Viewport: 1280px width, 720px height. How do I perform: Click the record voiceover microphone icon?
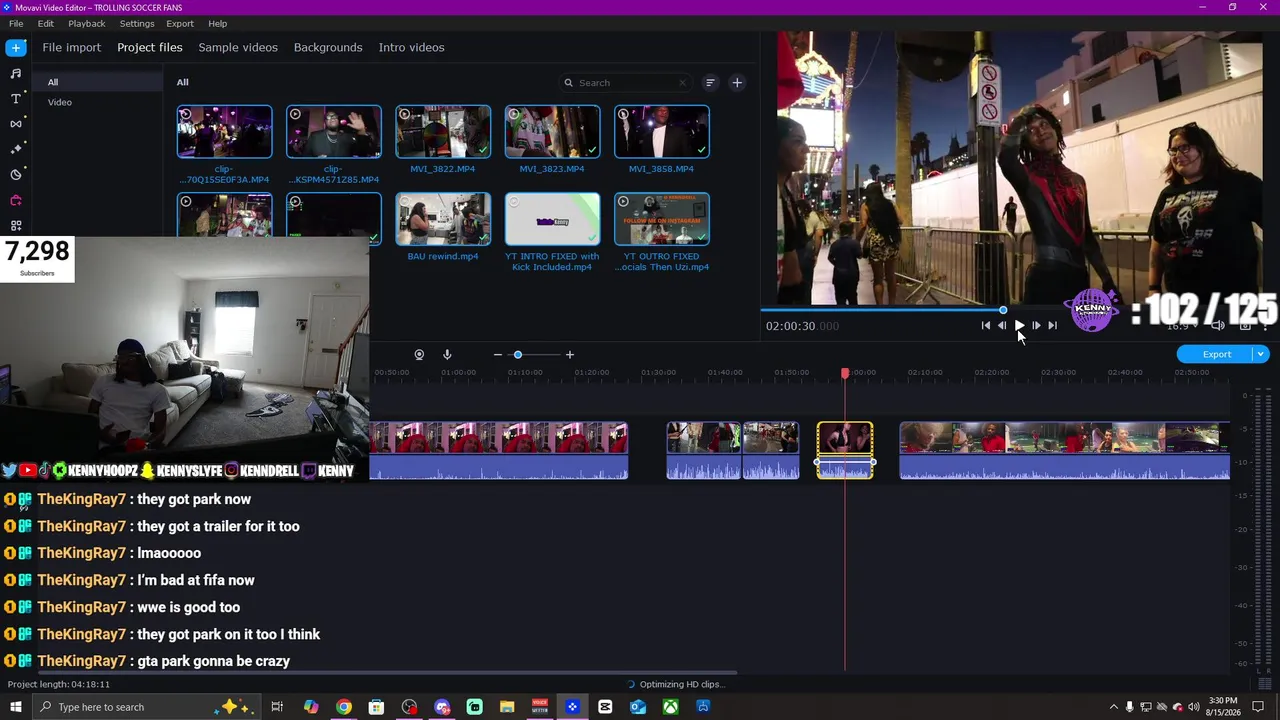(x=447, y=355)
